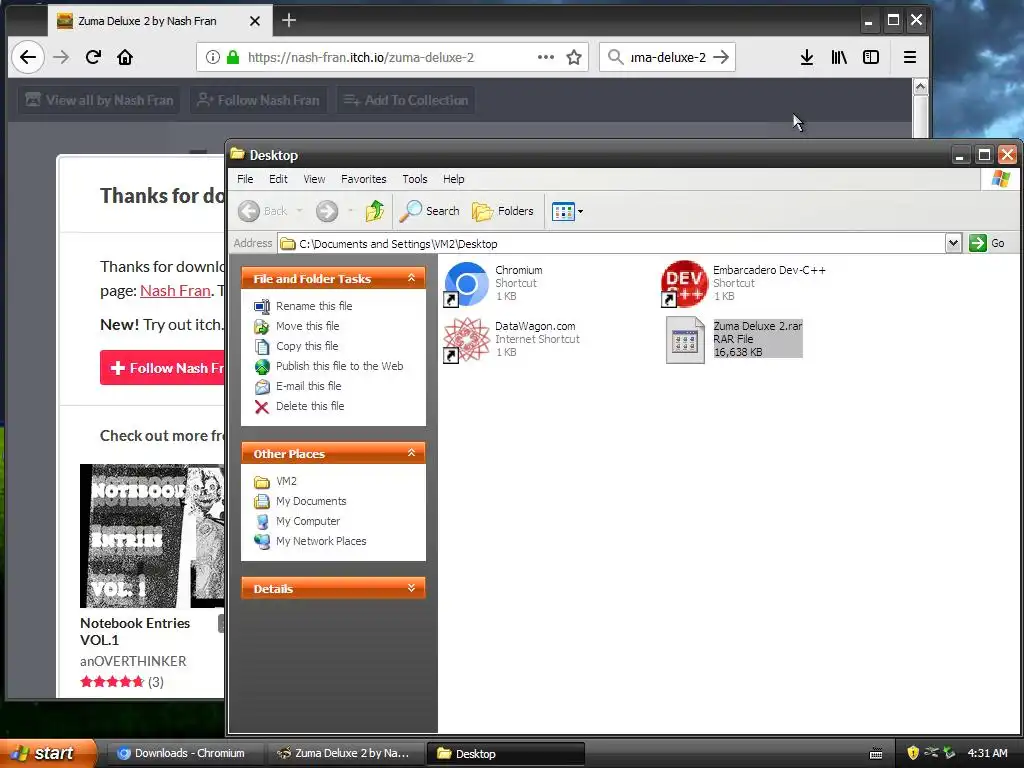Open Firefox hamburger menu
Viewport: 1024px width, 768px height.
click(910, 57)
